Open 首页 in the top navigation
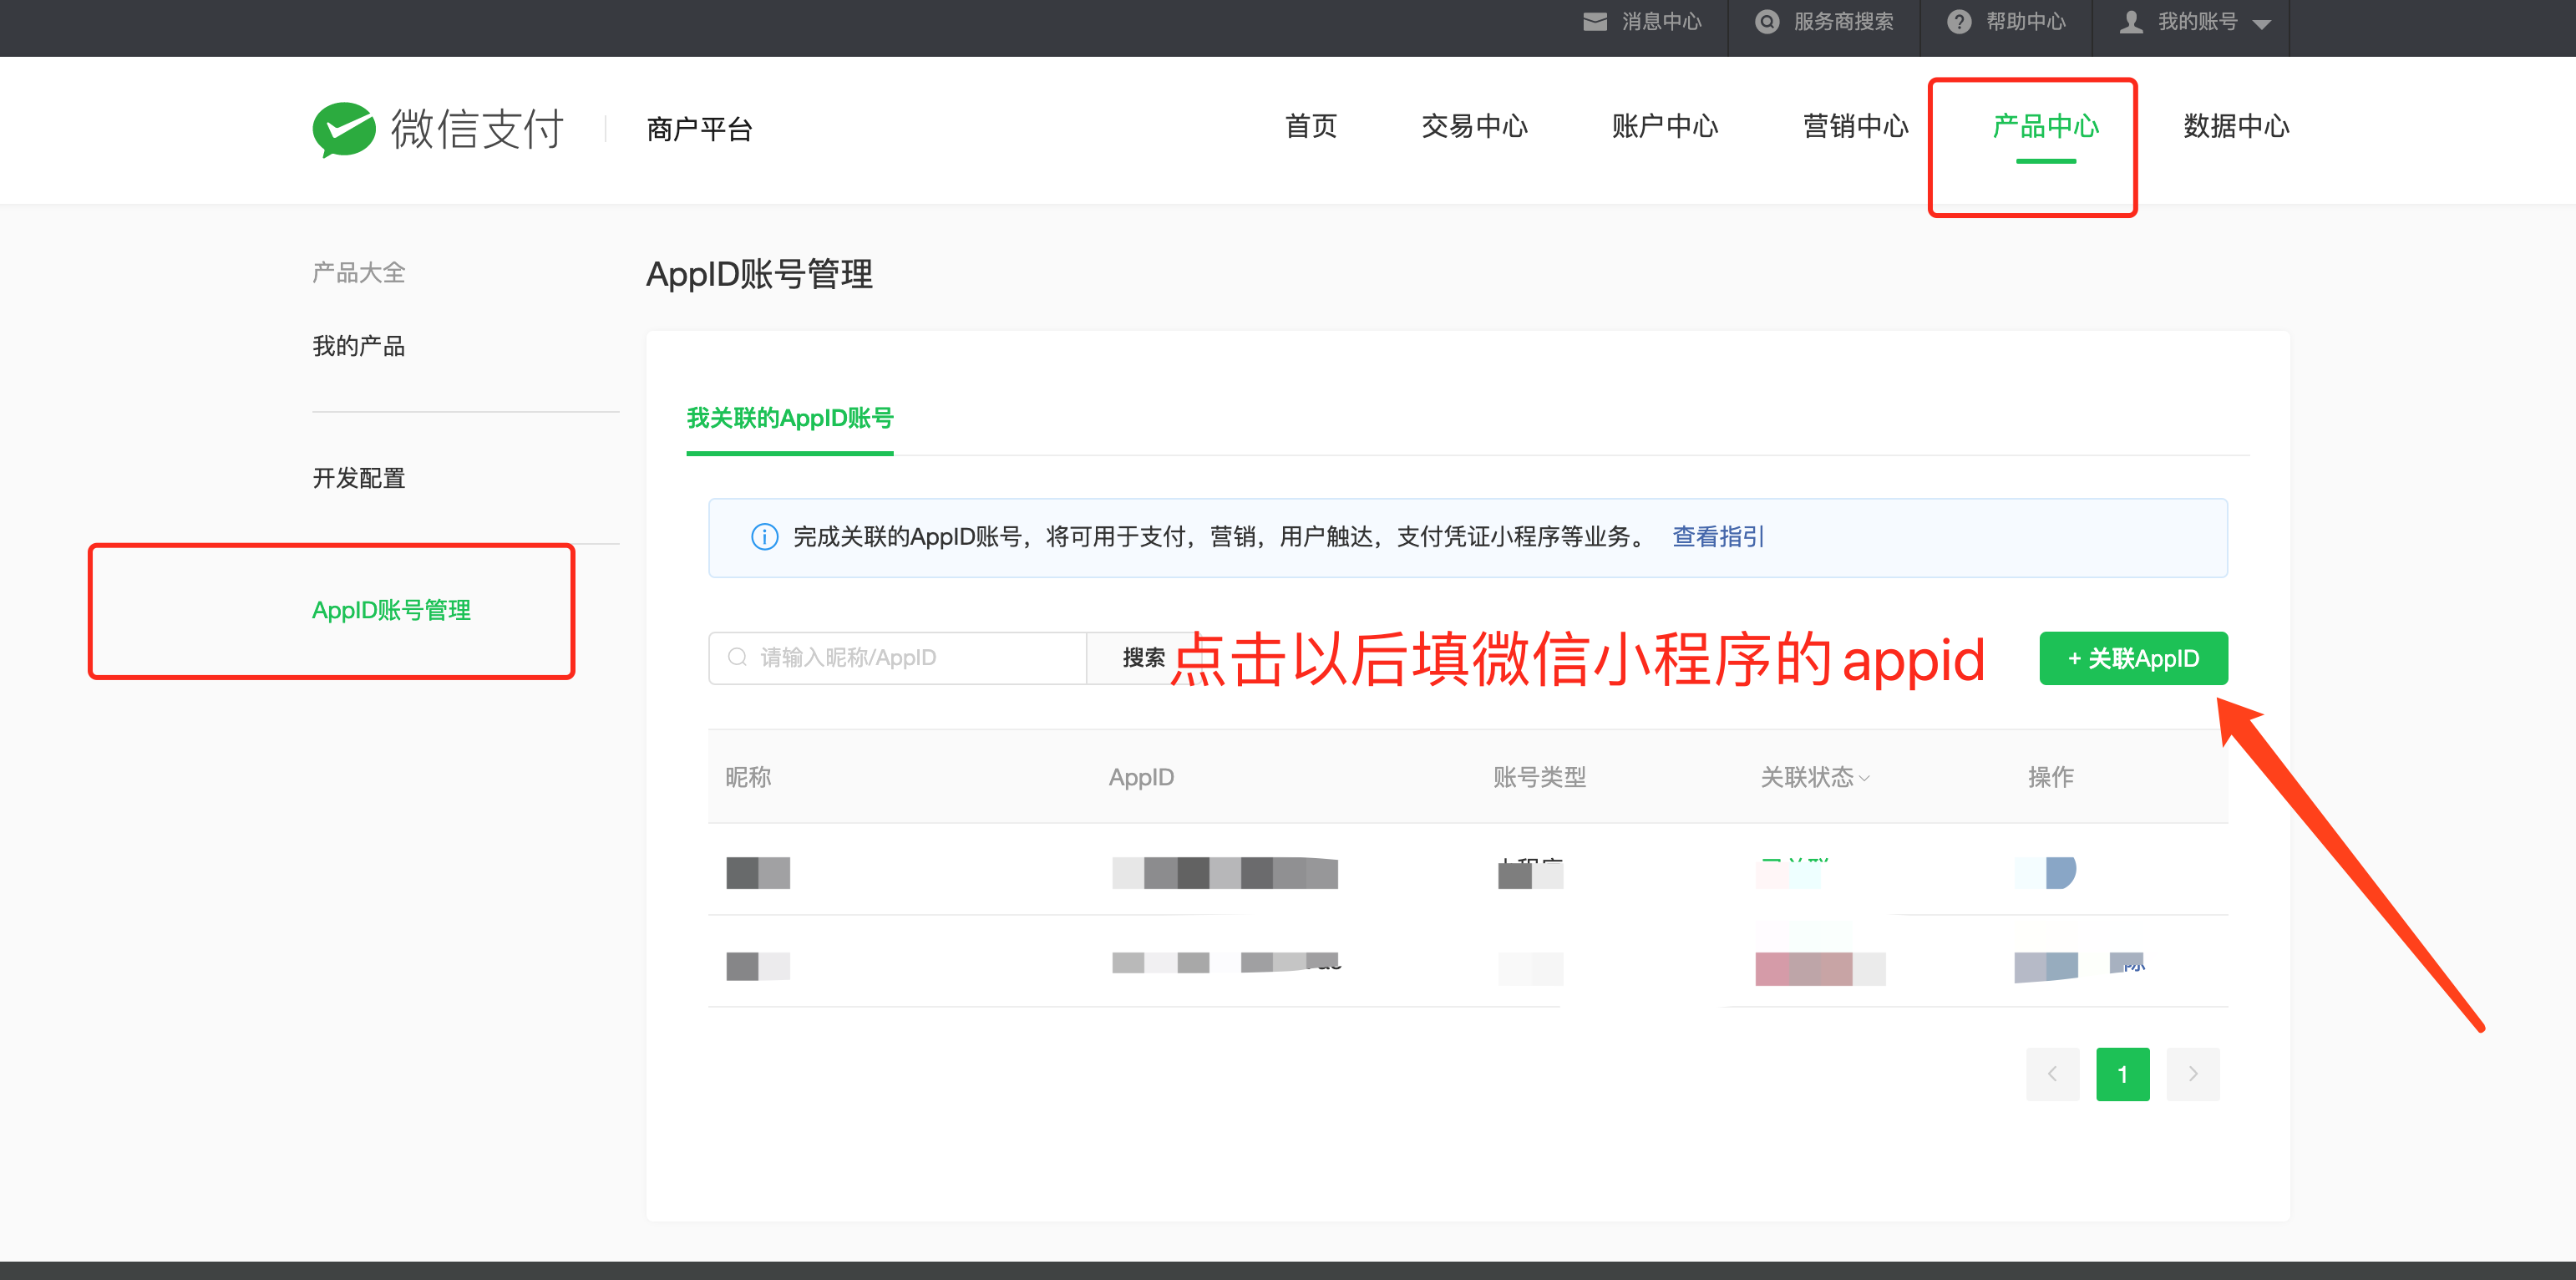Viewport: 2576px width, 1280px height. (1310, 126)
